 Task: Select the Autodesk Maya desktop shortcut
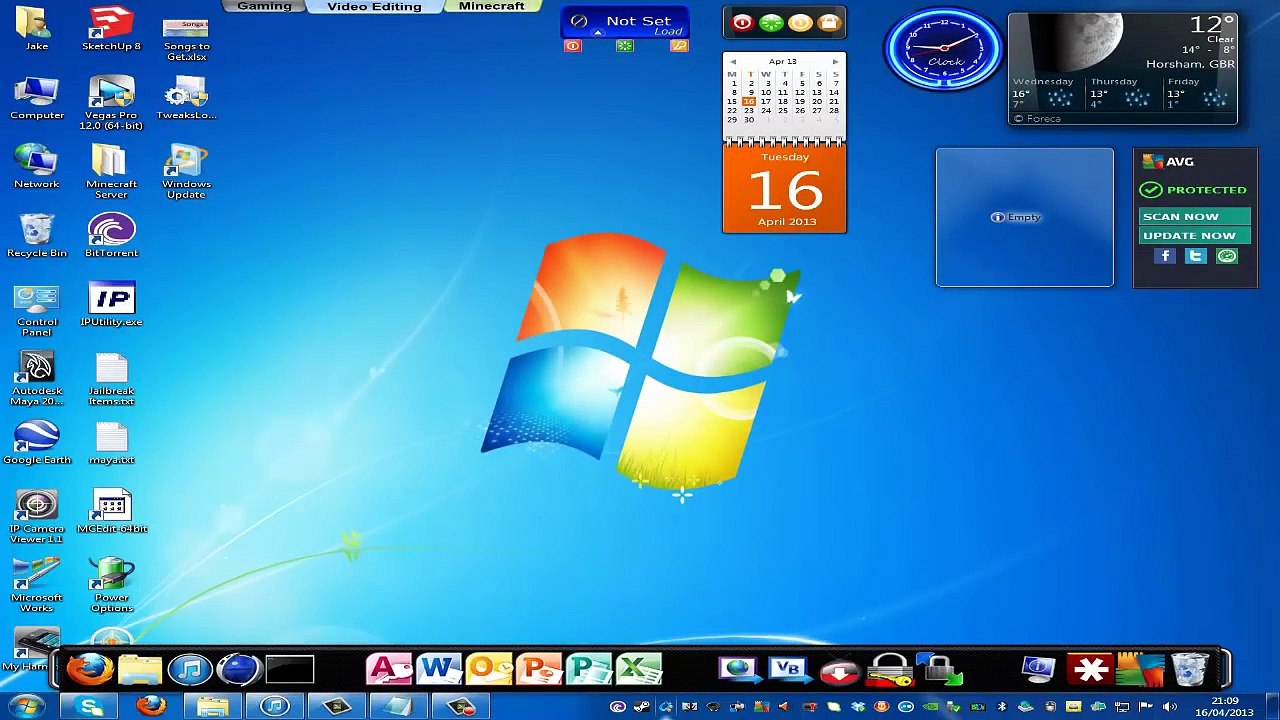37,379
